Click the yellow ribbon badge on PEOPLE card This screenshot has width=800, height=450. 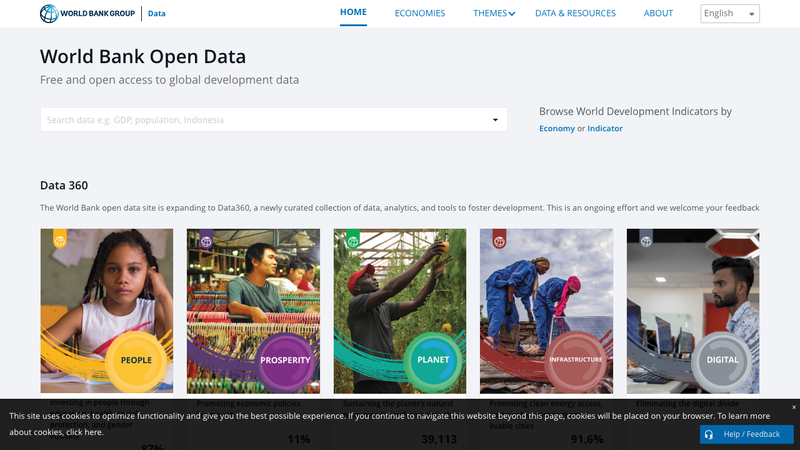coord(60,239)
